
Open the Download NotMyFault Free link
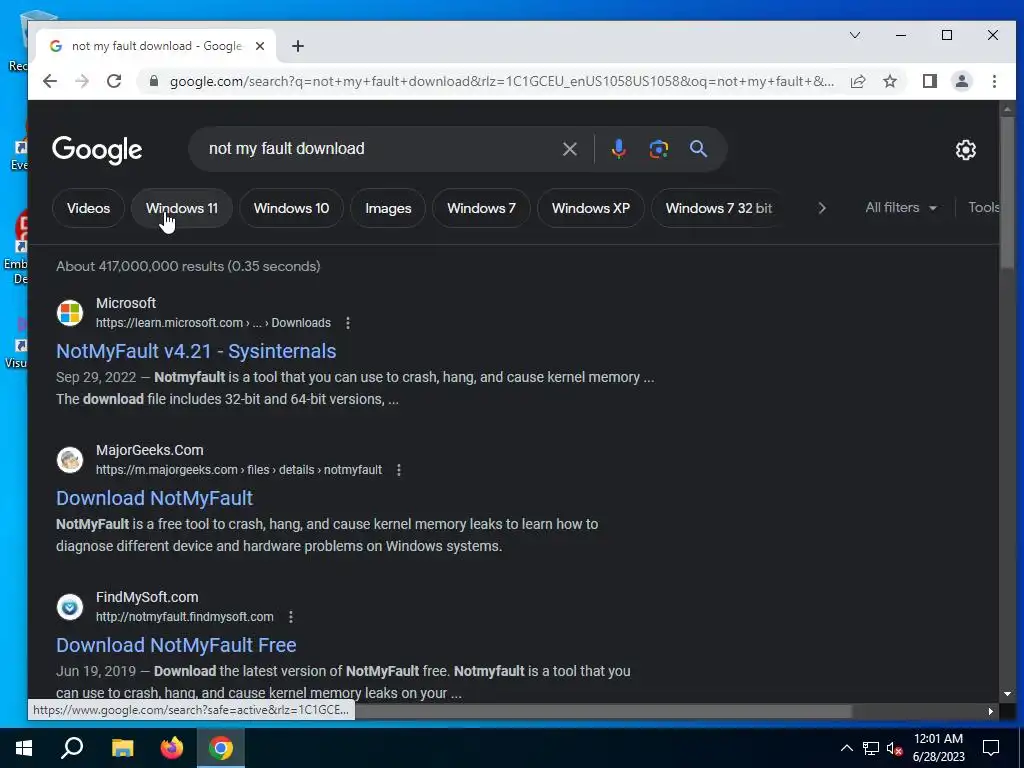tap(176, 645)
